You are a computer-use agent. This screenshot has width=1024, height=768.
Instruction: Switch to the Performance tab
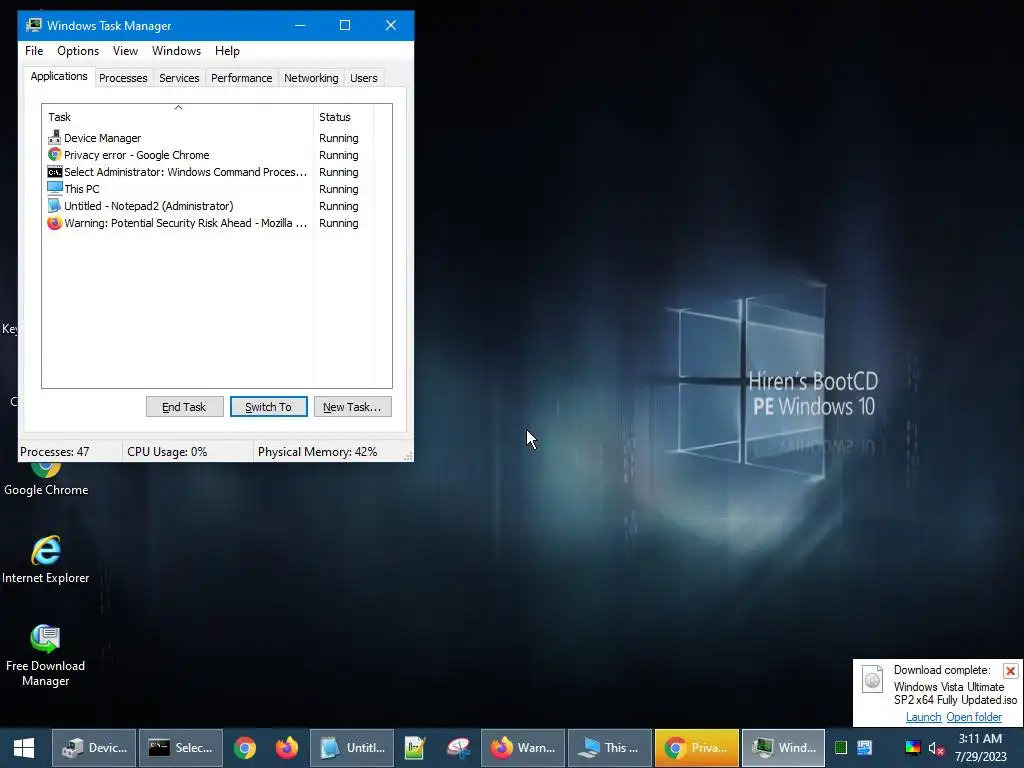click(x=242, y=78)
